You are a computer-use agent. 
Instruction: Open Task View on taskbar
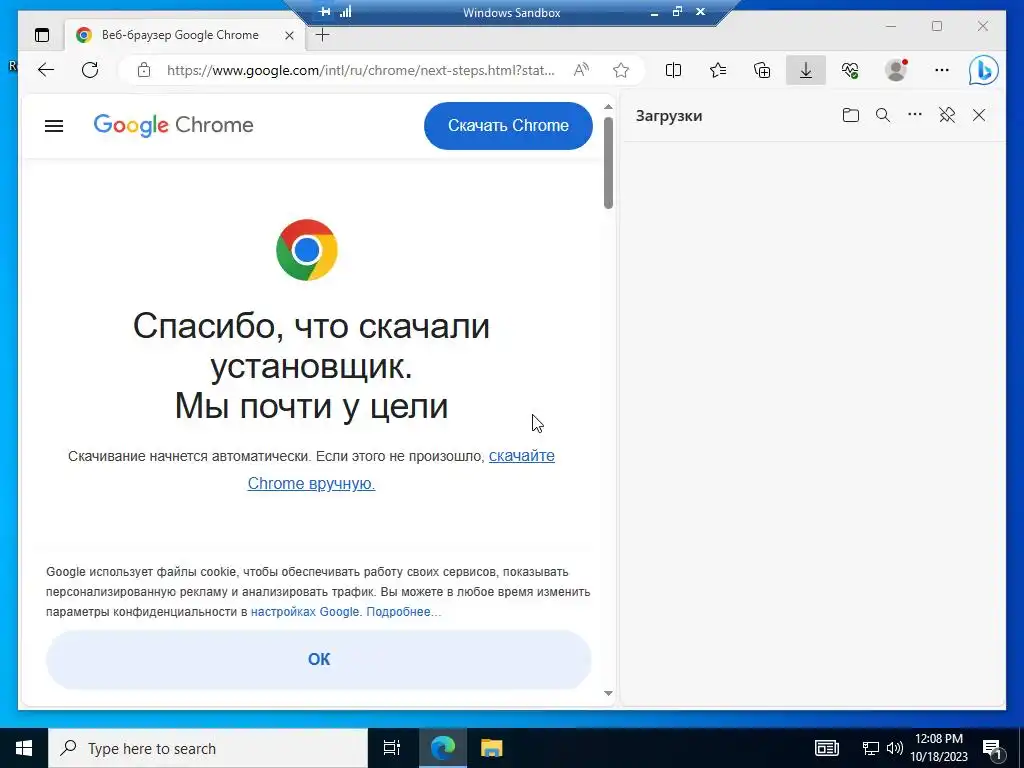[392, 748]
